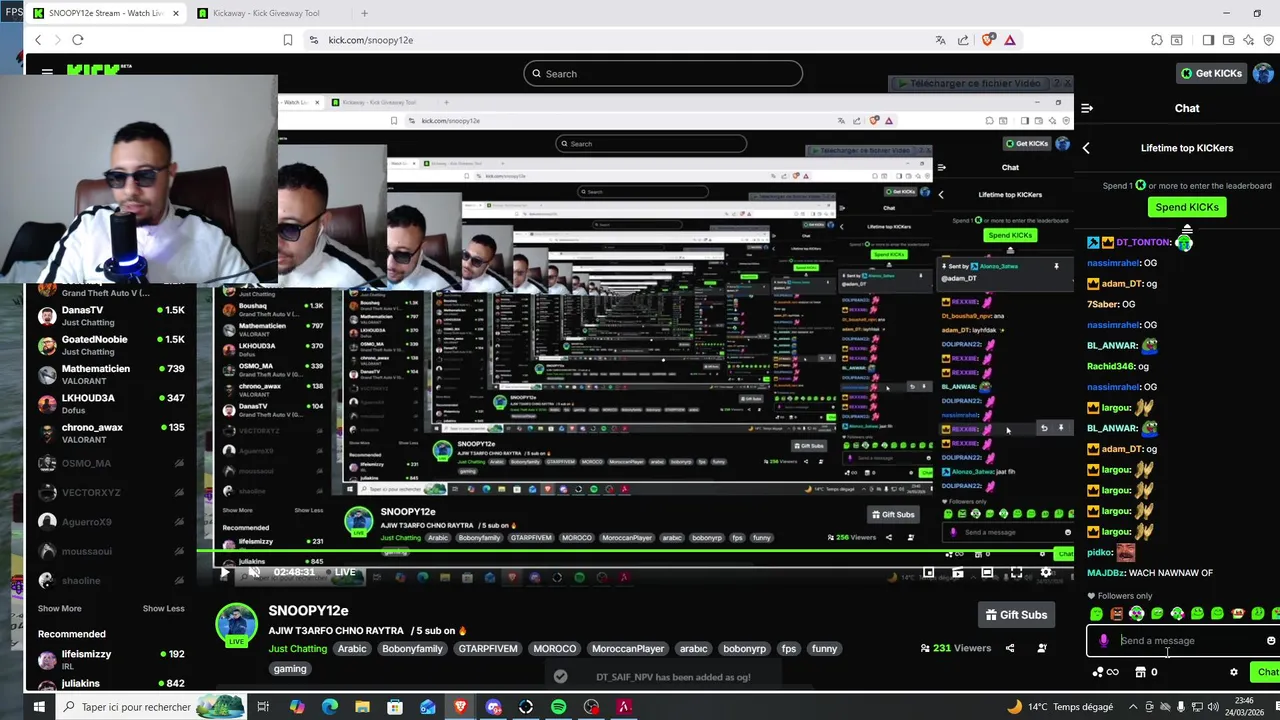Share this page icon in address bar
The width and height of the screenshot is (1280, 720).
(963, 40)
